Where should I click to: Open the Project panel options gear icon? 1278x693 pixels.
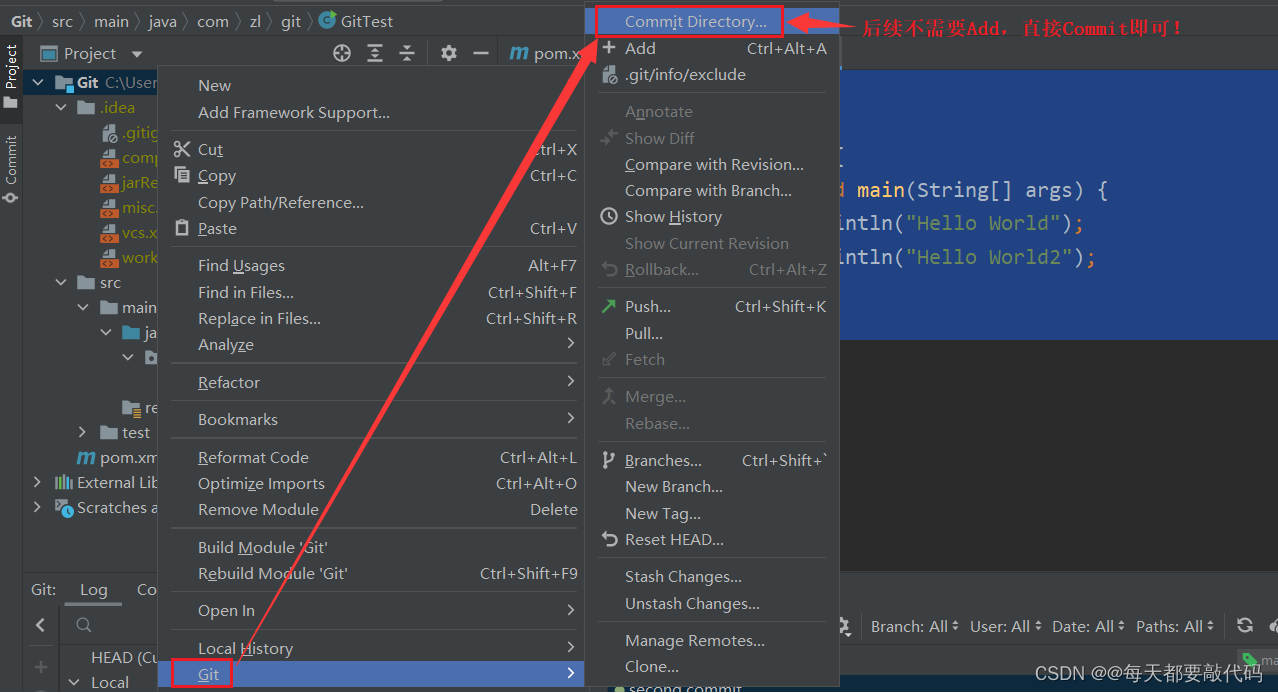point(448,53)
